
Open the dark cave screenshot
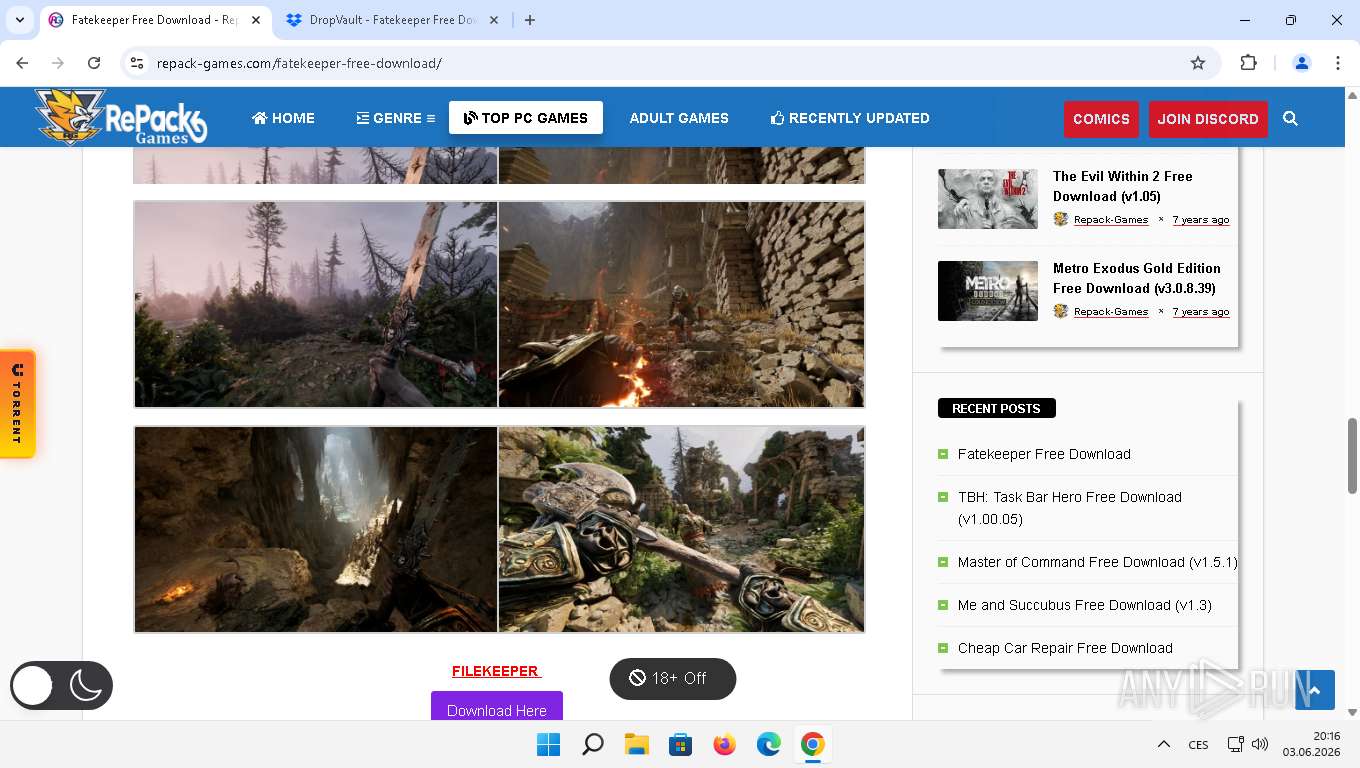point(316,529)
